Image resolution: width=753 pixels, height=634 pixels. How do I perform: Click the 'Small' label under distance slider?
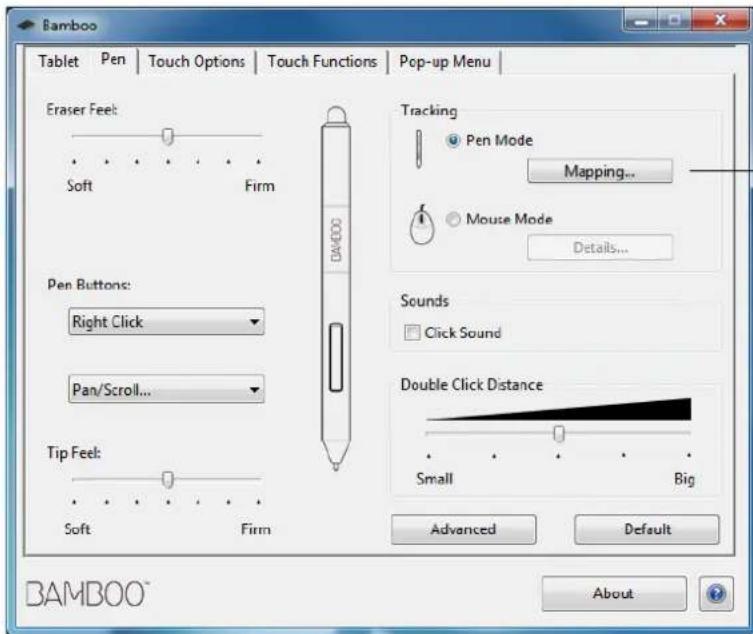click(435, 478)
